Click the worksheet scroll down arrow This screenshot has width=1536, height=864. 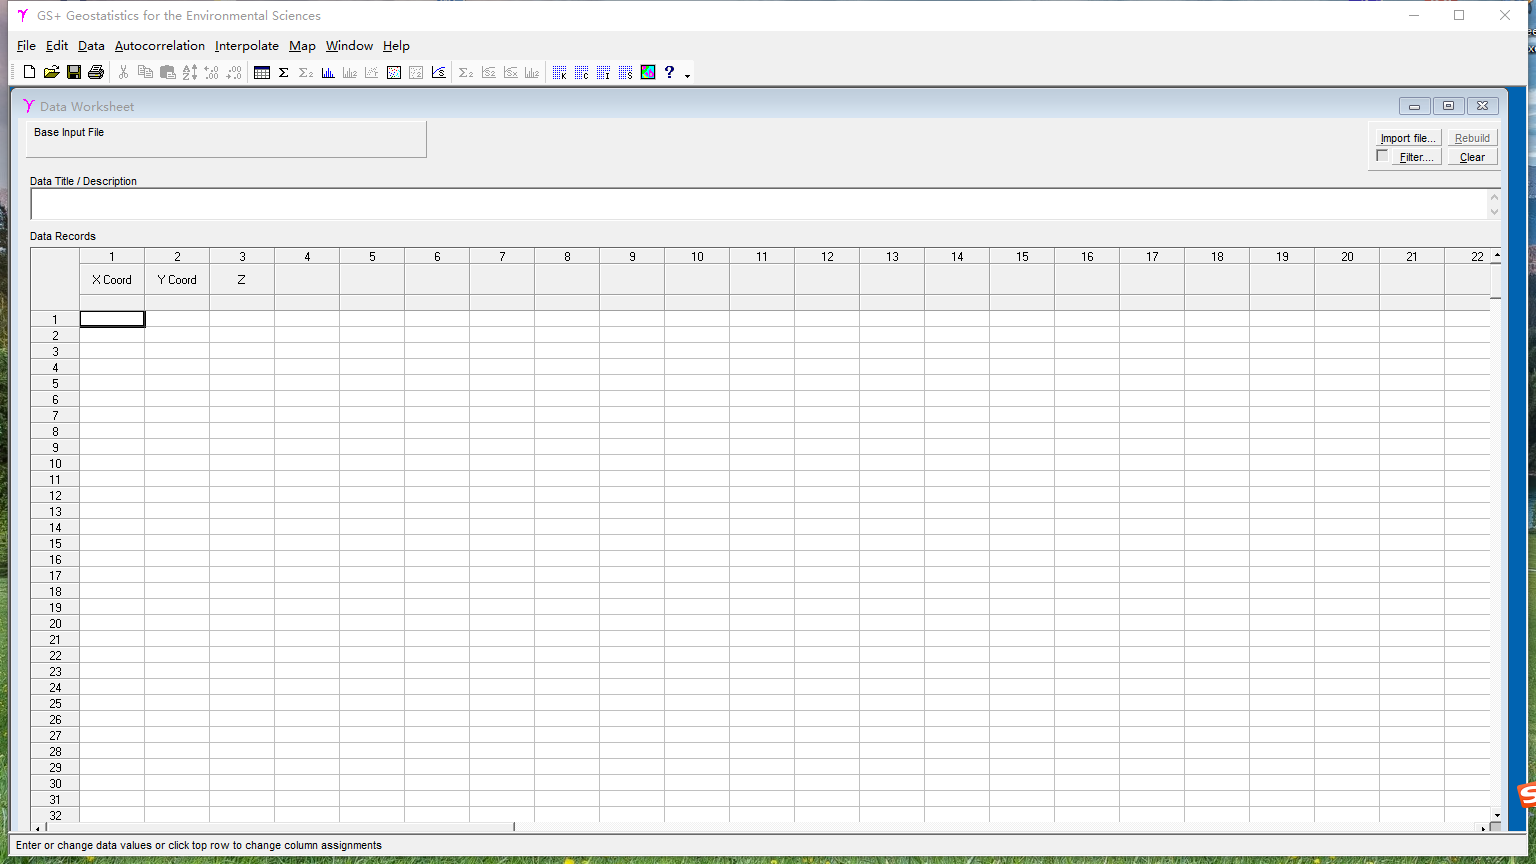pos(1496,816)
